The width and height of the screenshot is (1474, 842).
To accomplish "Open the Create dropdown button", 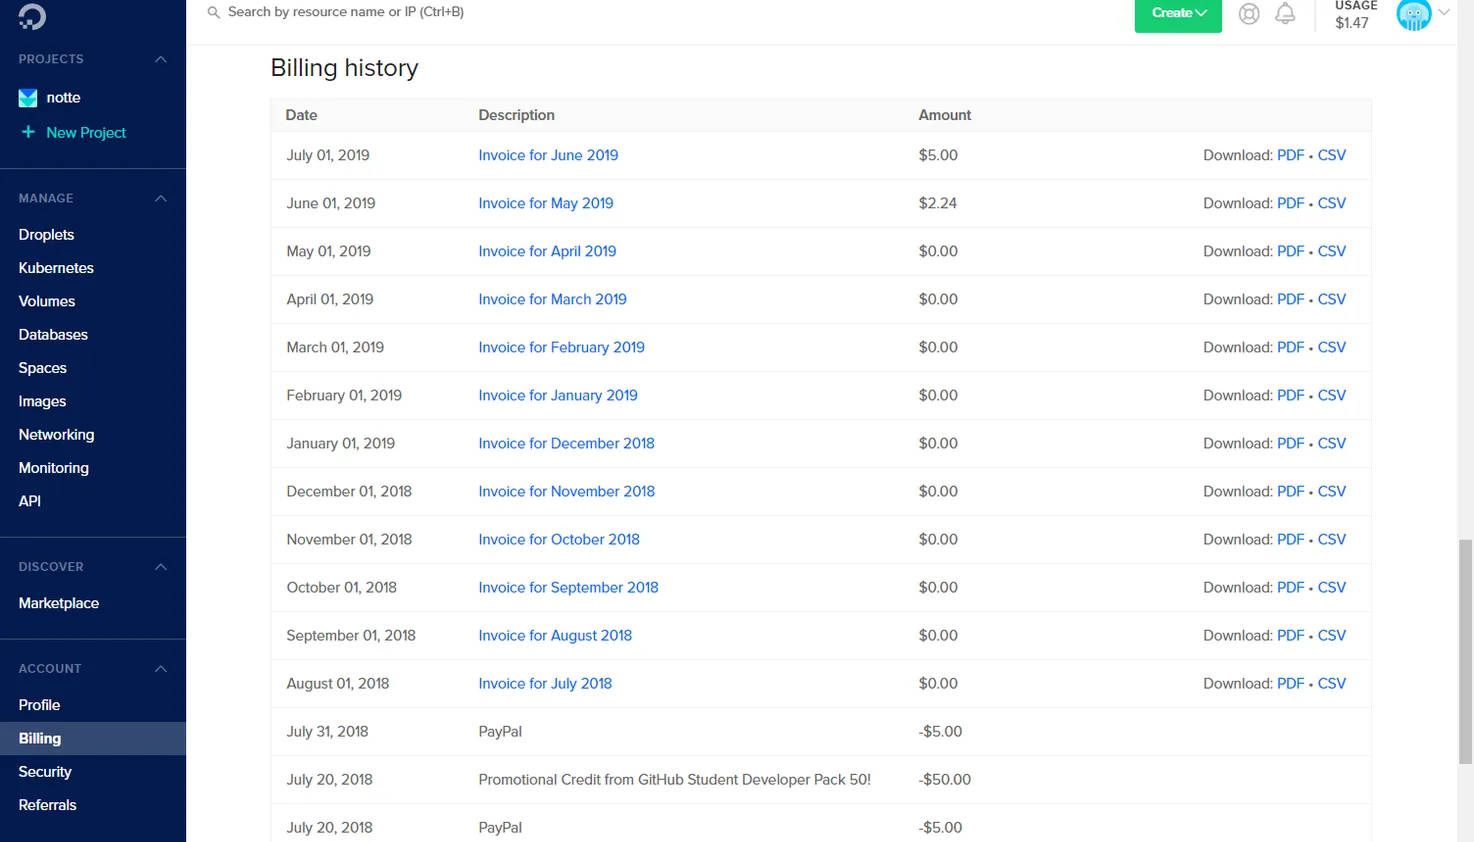I will pyautogui.click(x=1178, y=14).
